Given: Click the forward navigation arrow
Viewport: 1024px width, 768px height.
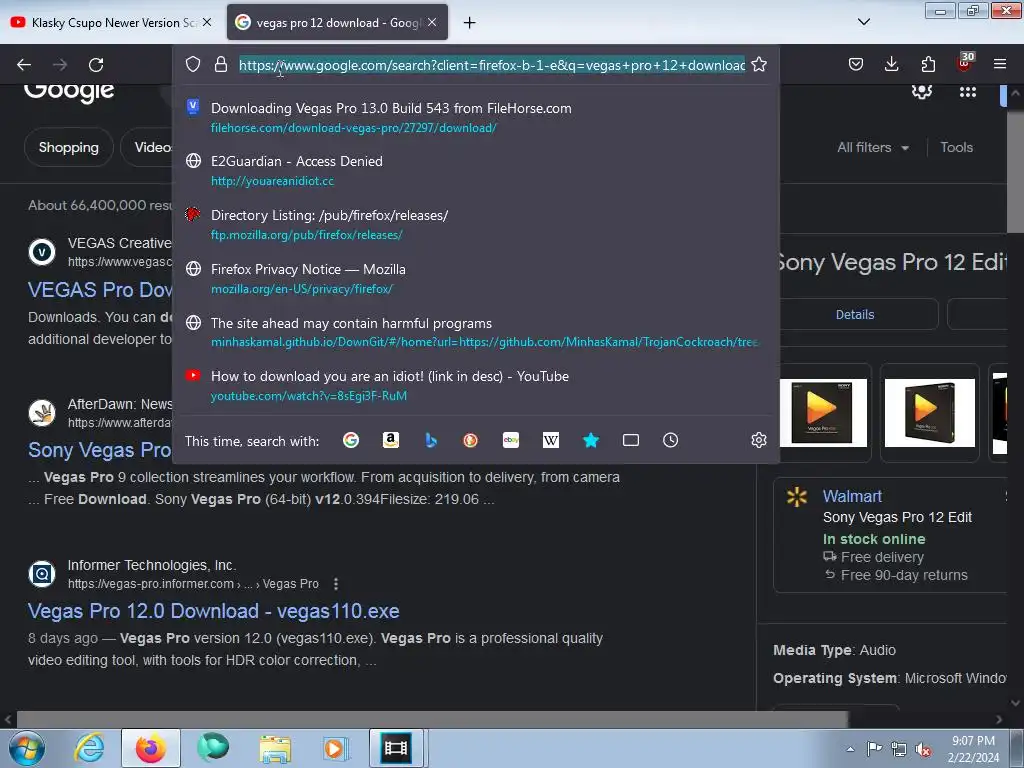Looking at the screenshot, I should point(60,65).
